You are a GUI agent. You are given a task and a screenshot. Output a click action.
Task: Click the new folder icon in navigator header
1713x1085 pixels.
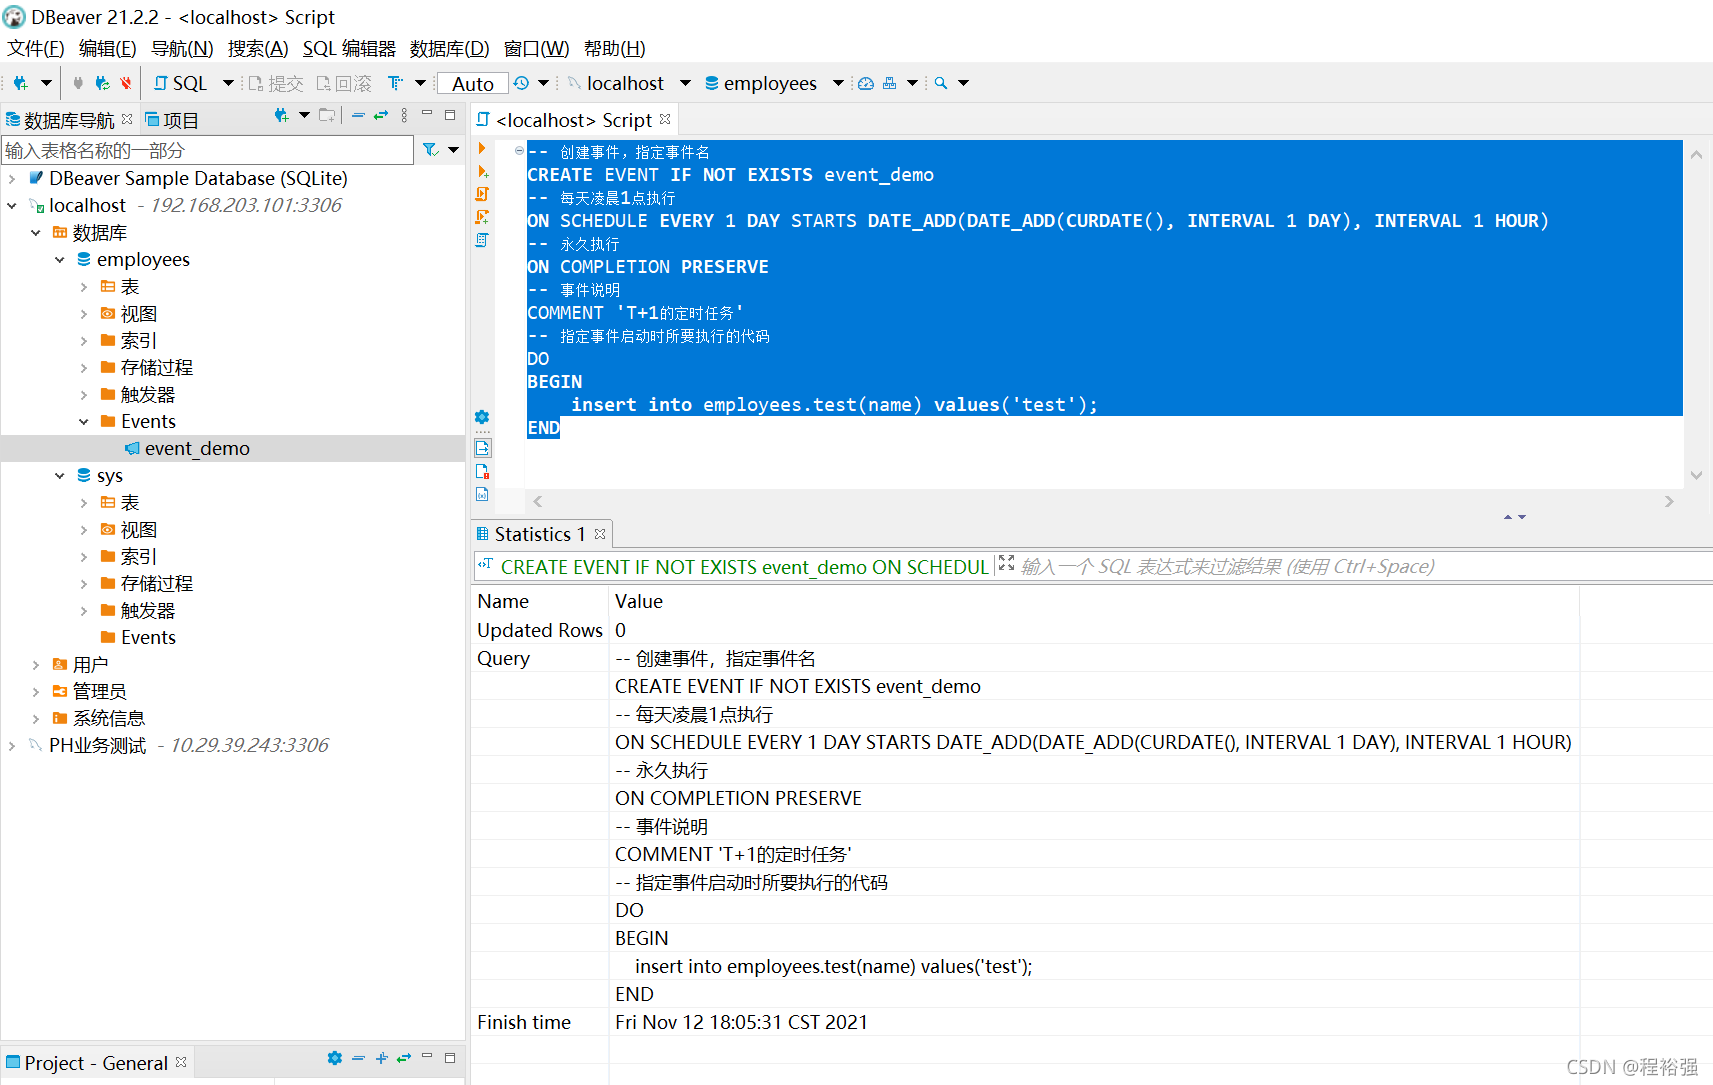click(327, 116)
